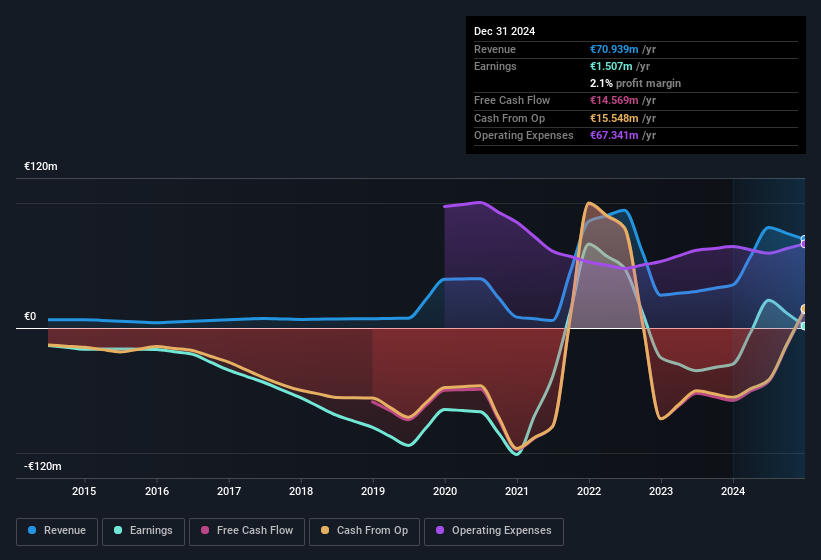Click the pink Free Cash Flow dot
This screenshot has height=560, width=821.
point(205,530)
